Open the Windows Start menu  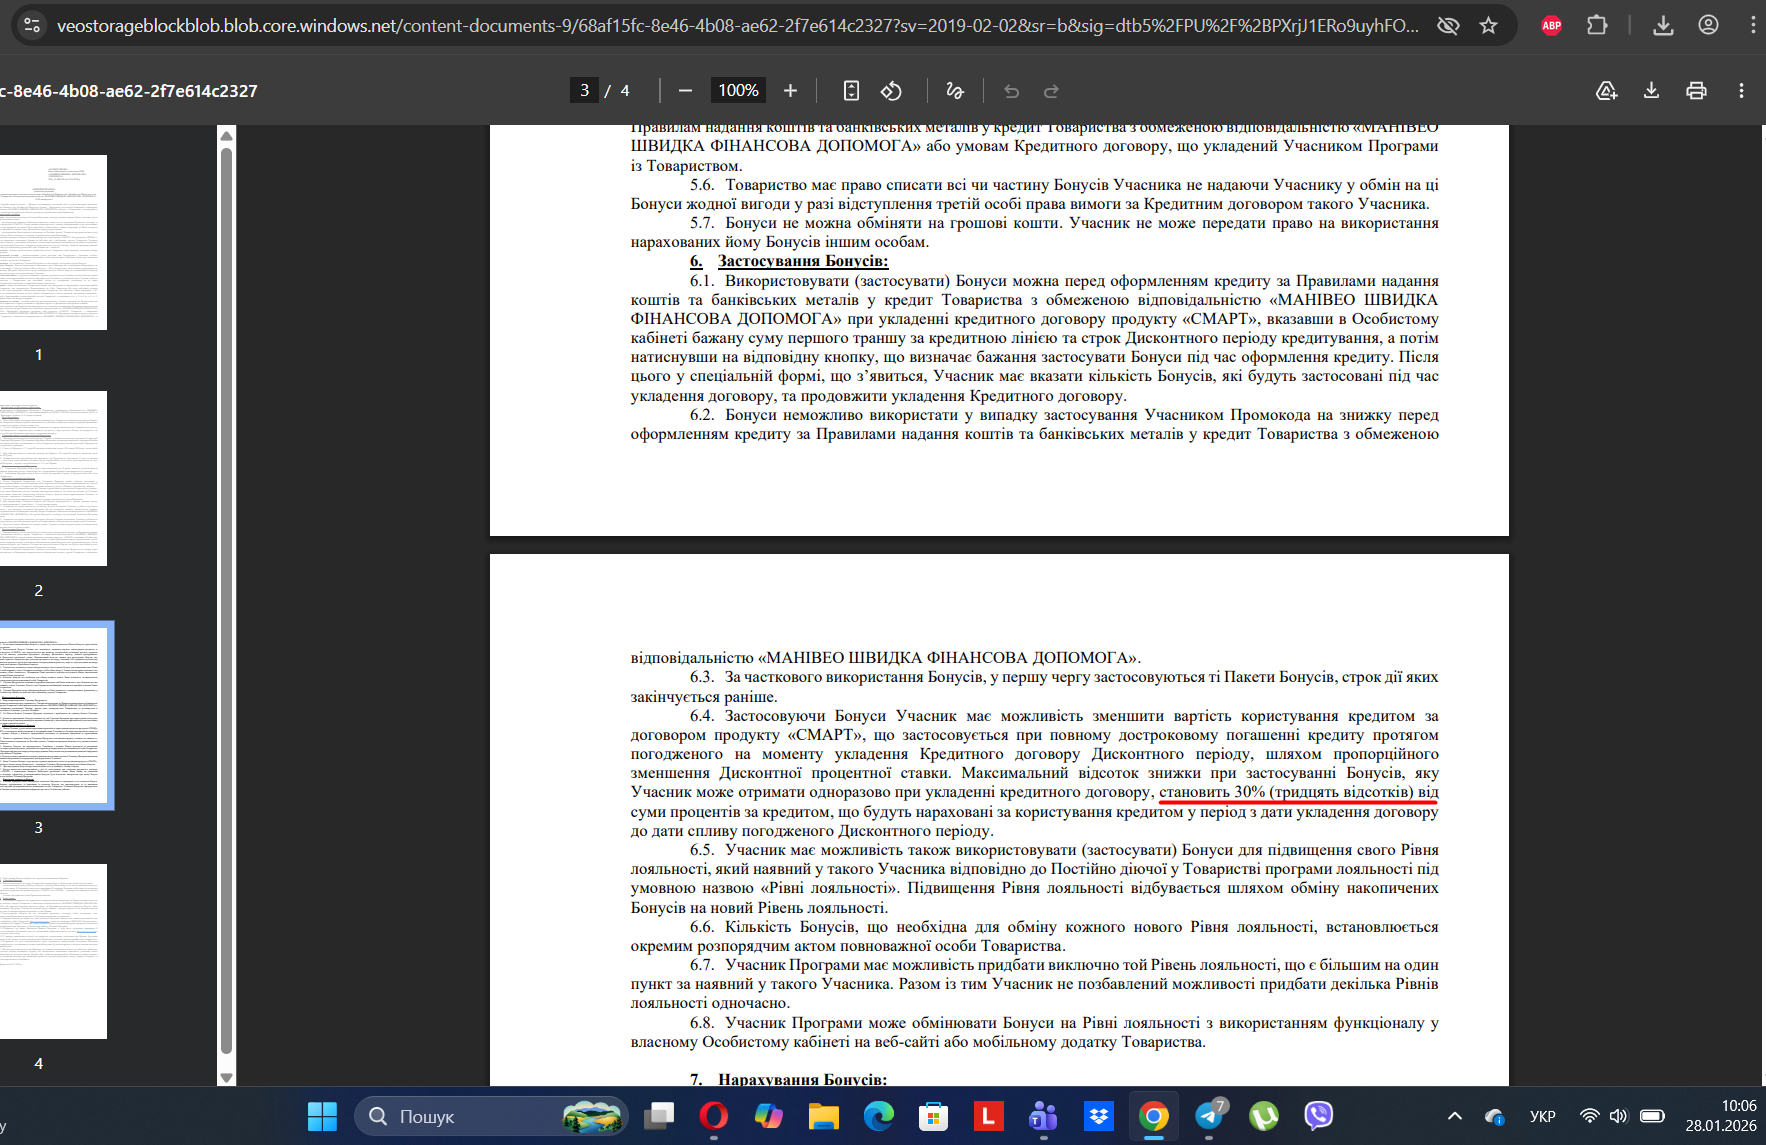point(322,1116)
